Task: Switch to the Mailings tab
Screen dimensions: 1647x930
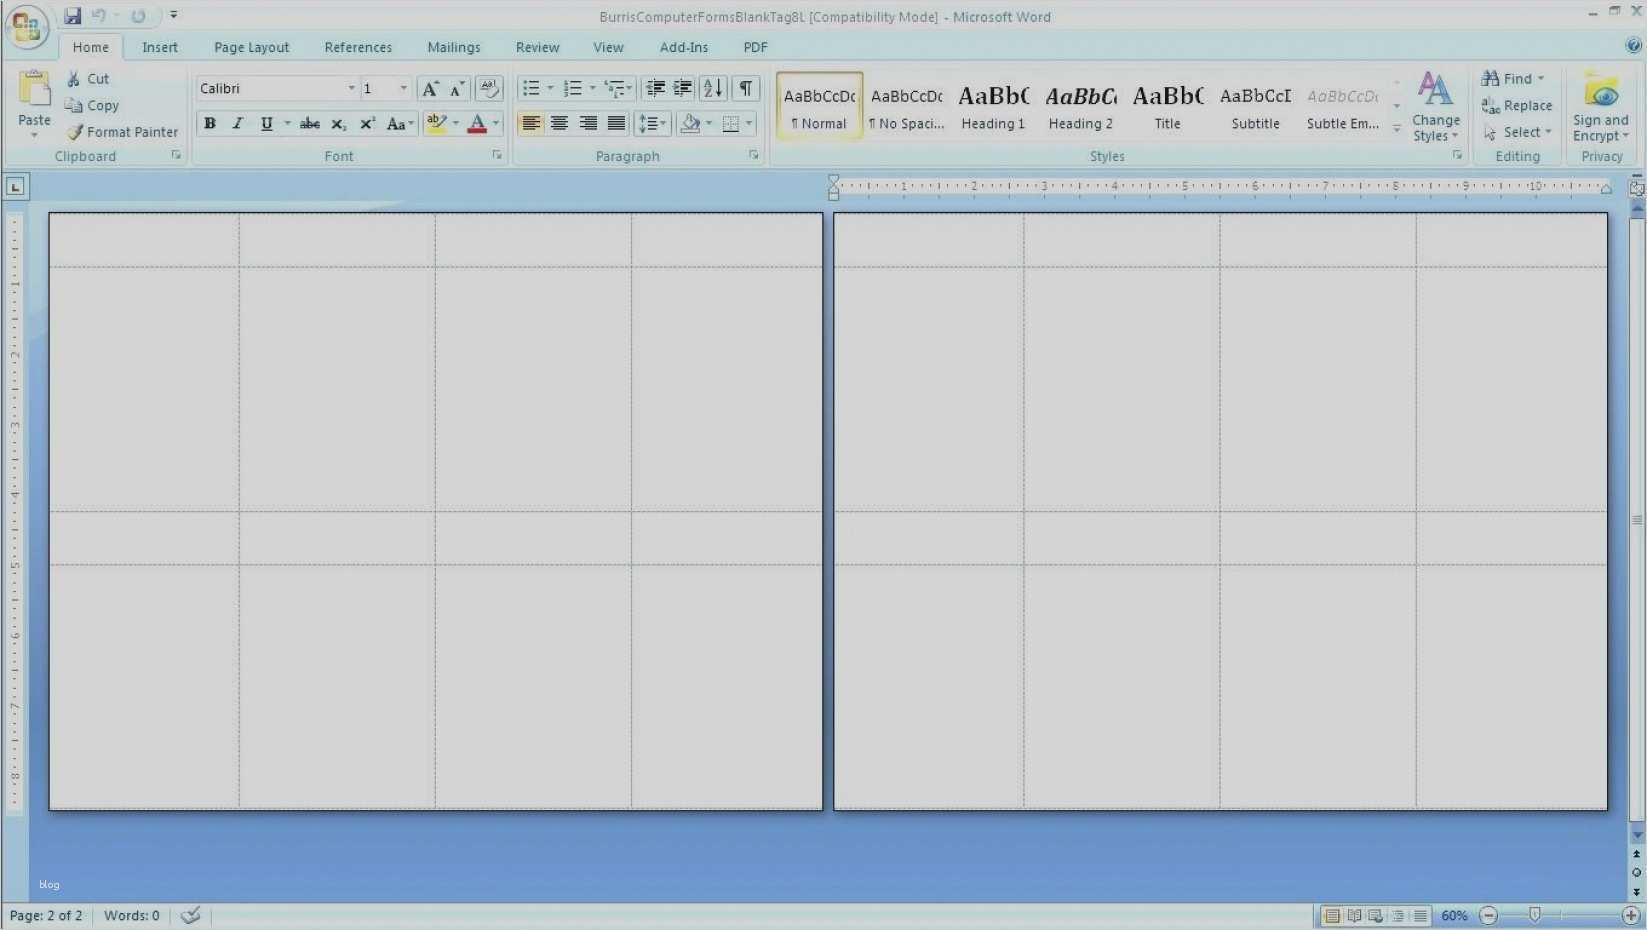Action: (x=454, y=47)
